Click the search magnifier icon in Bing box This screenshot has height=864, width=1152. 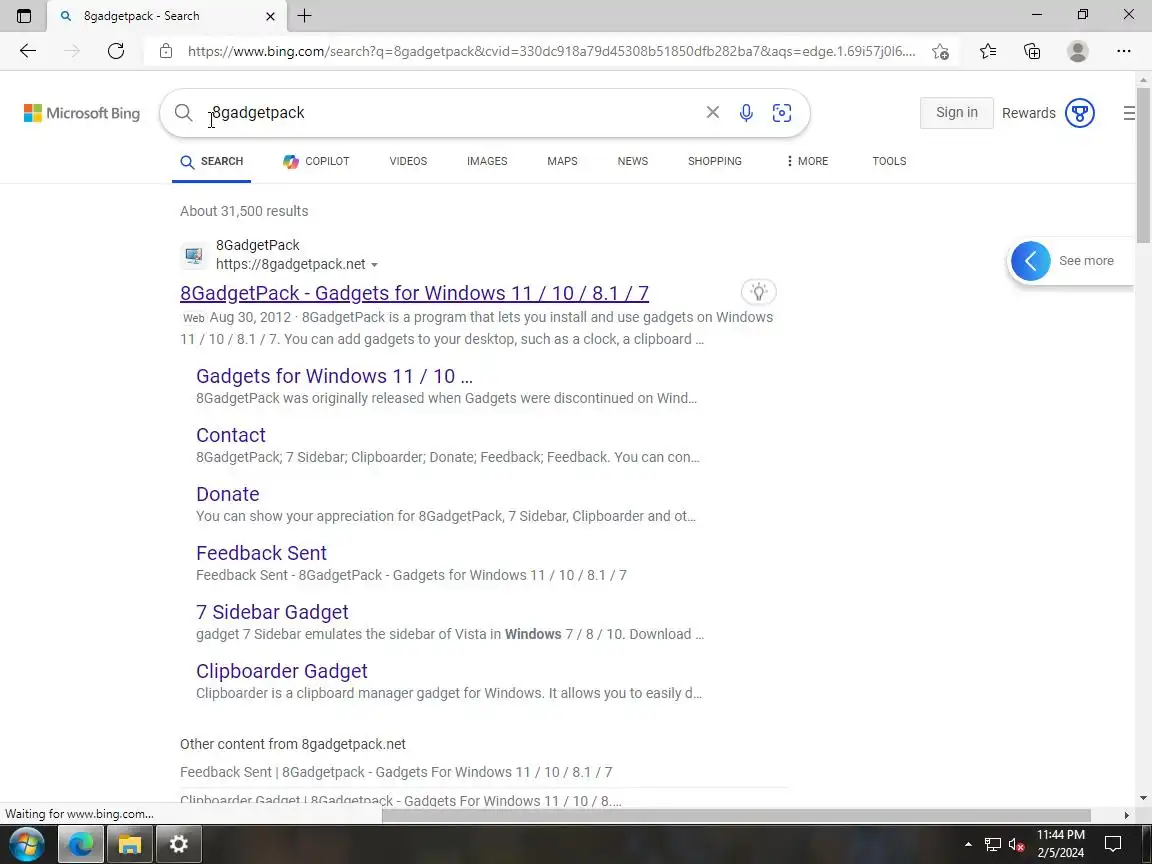pyautogui.click(x=184, y=112)
